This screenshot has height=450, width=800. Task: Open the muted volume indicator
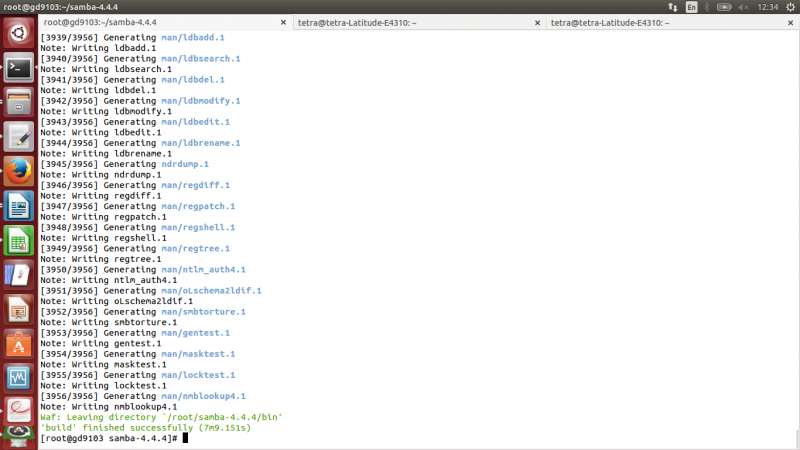pyautogui.click(x=743, y=7)
